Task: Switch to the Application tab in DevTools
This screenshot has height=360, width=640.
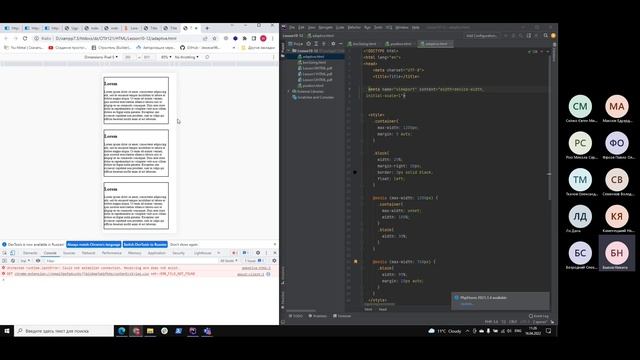Action: point(156,253)
